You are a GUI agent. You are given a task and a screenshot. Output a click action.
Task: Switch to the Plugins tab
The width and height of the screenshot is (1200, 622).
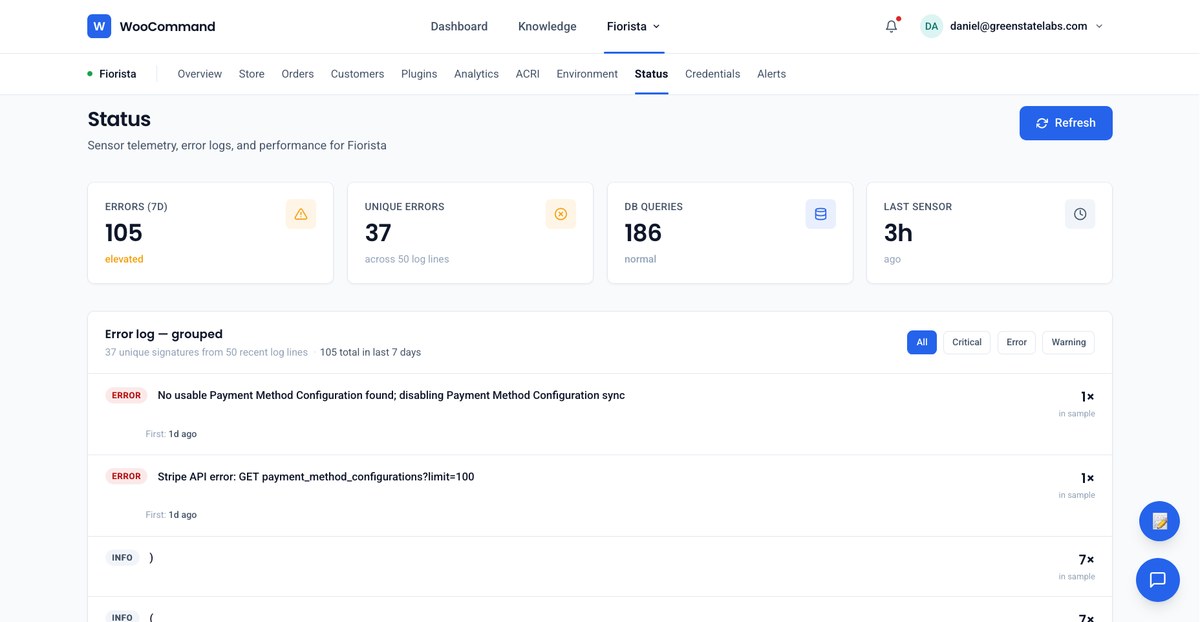419,74
